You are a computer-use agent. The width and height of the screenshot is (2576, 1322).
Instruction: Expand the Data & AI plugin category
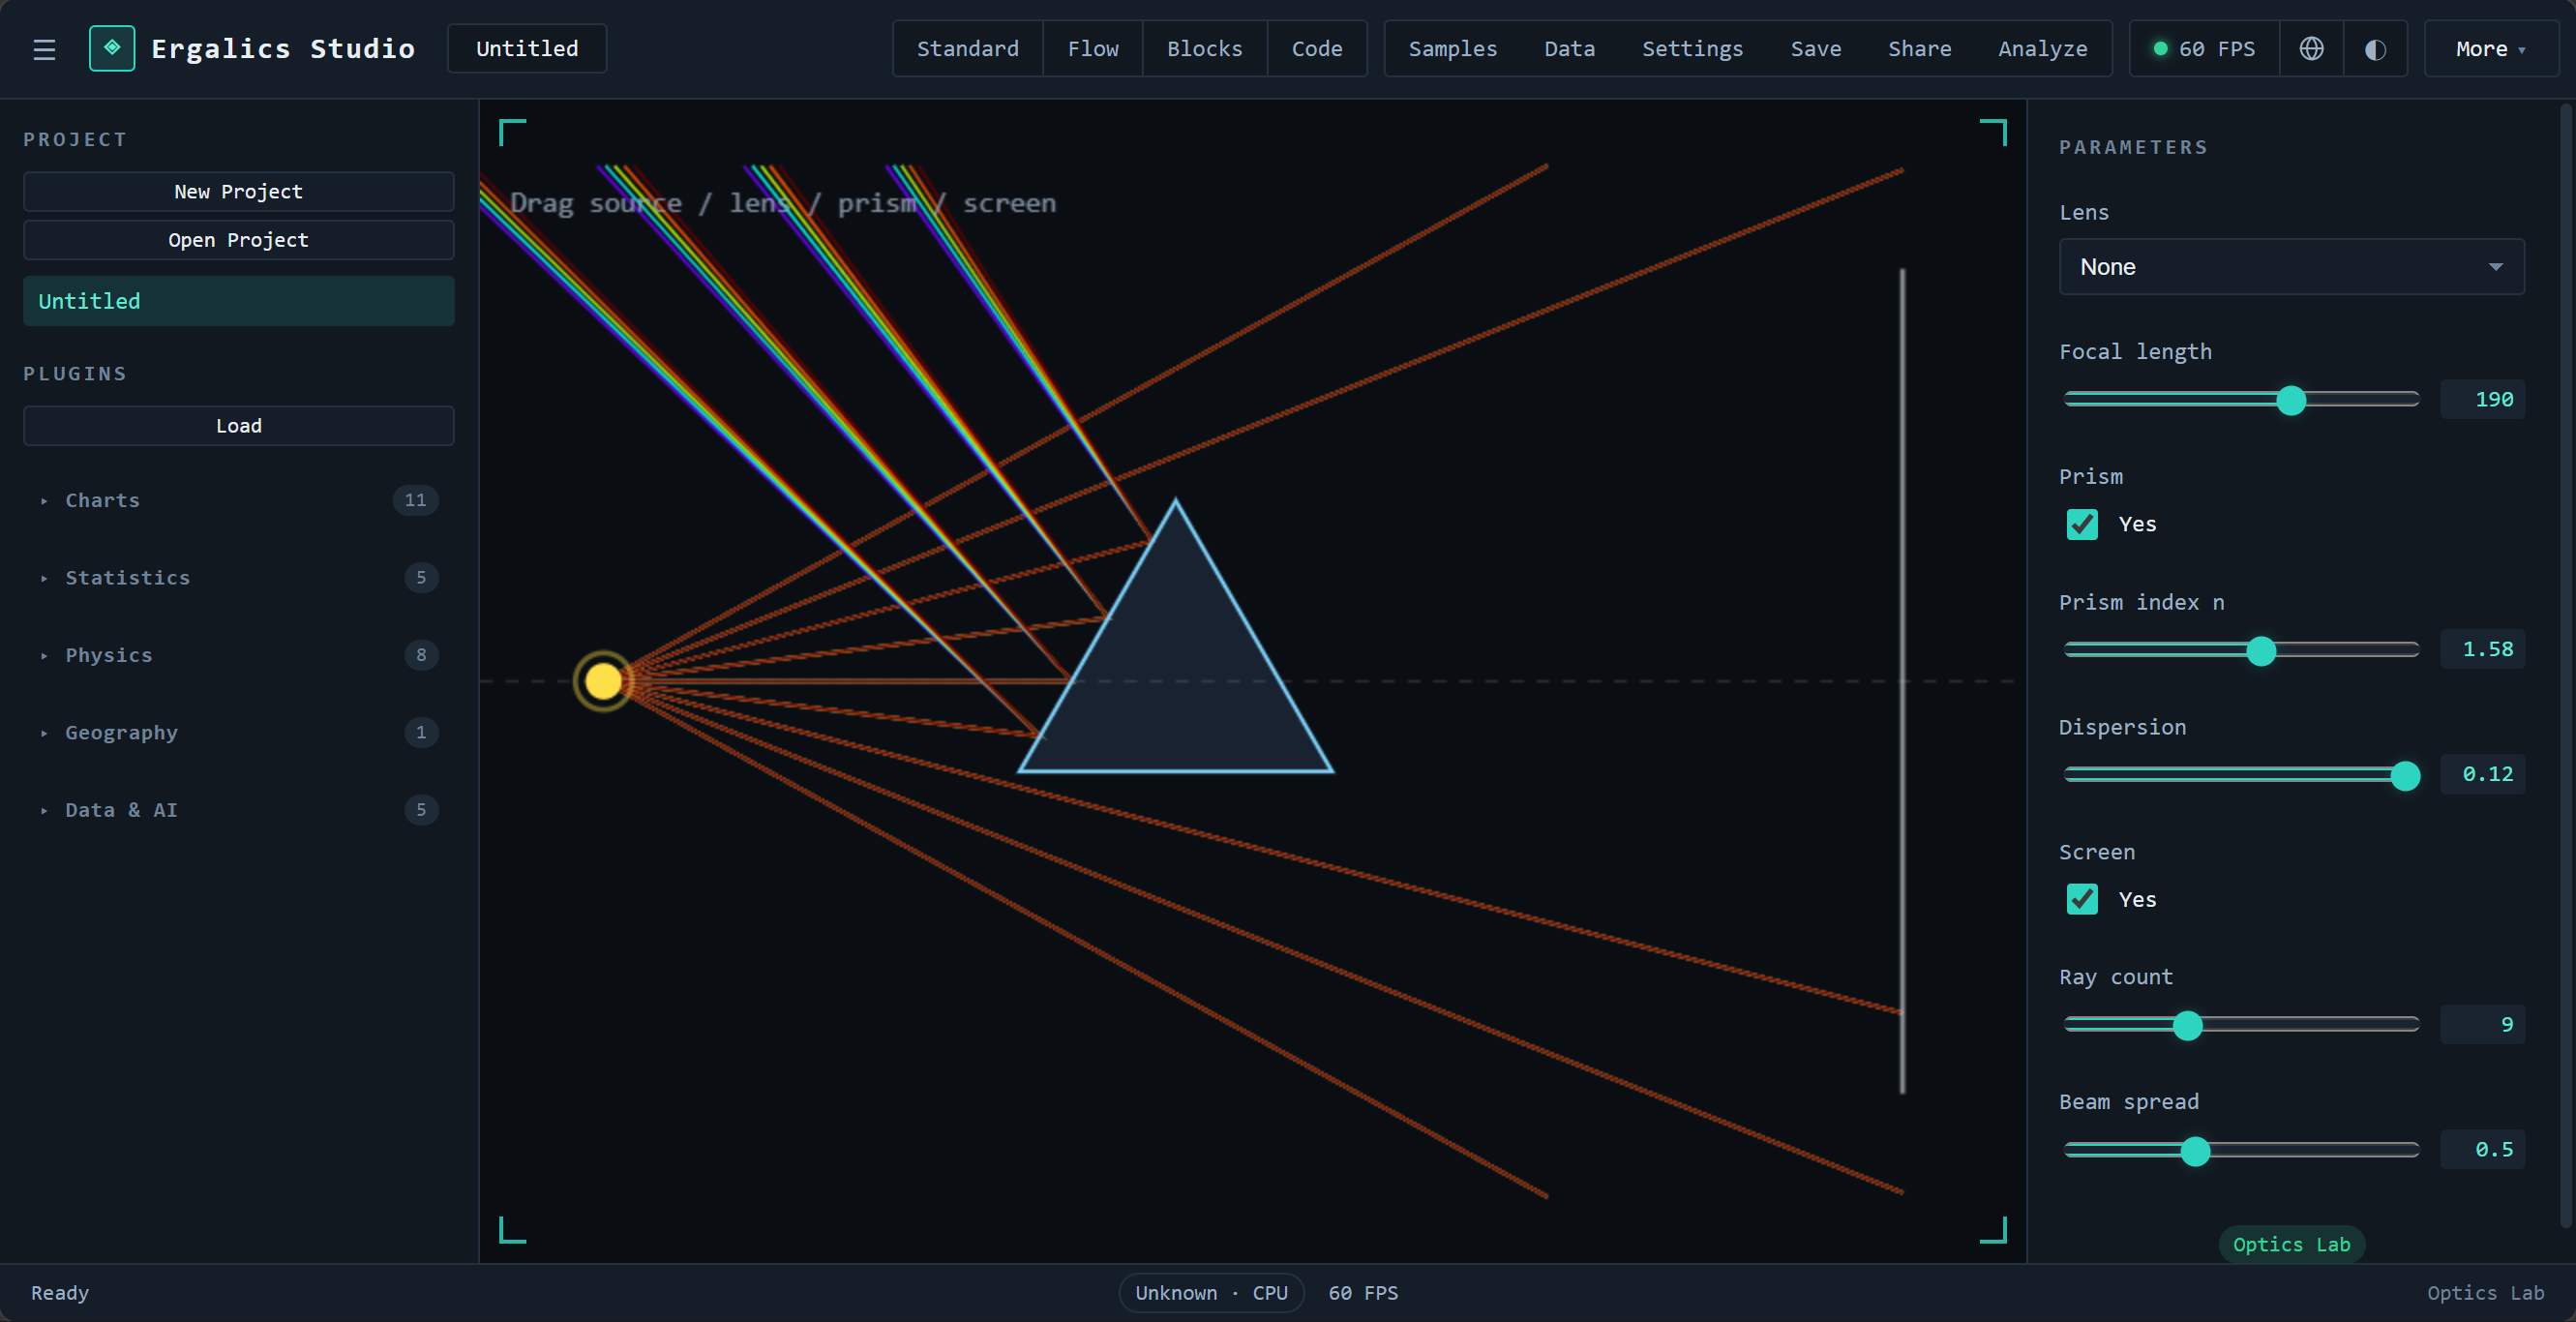[239, 810]
